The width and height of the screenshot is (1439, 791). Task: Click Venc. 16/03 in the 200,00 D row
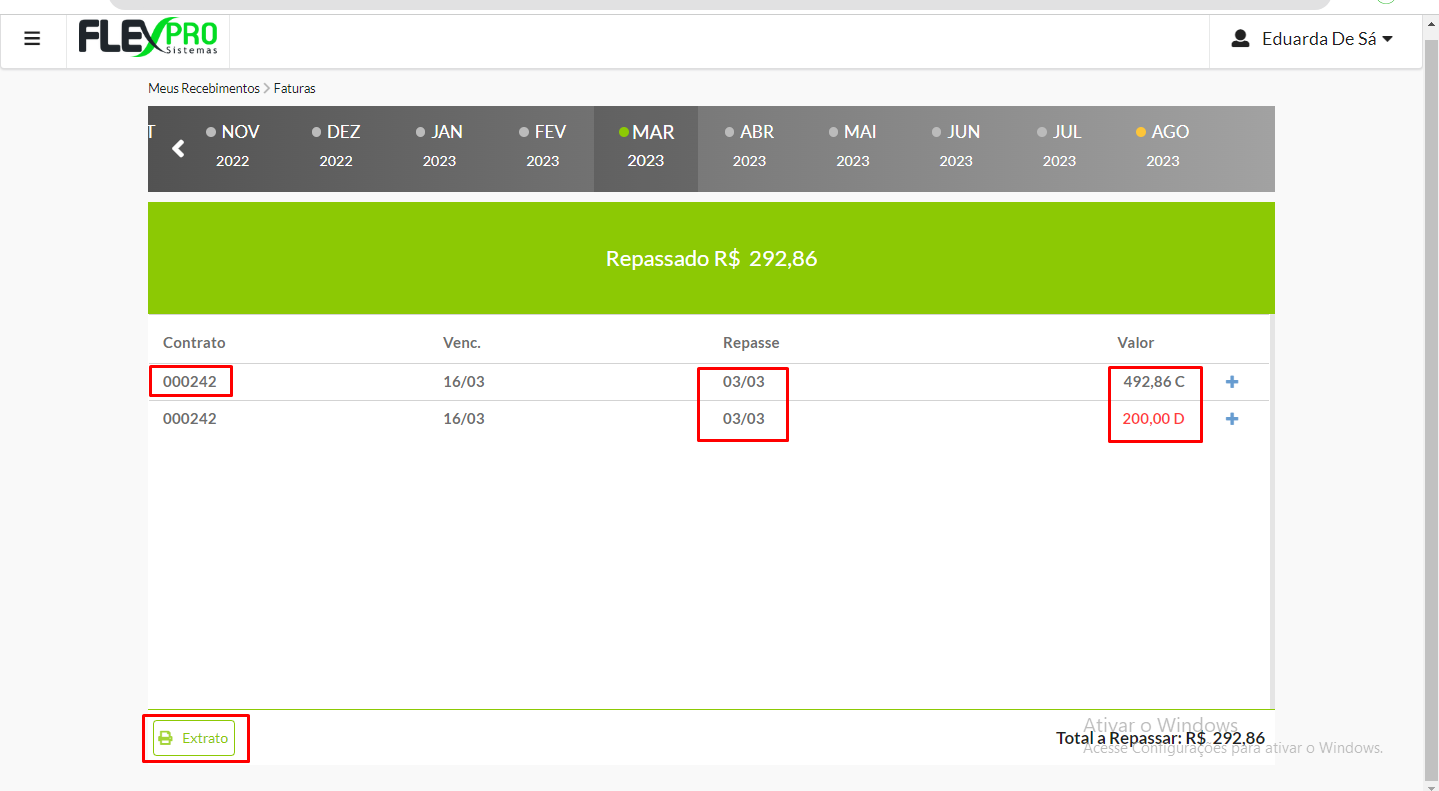464,418
